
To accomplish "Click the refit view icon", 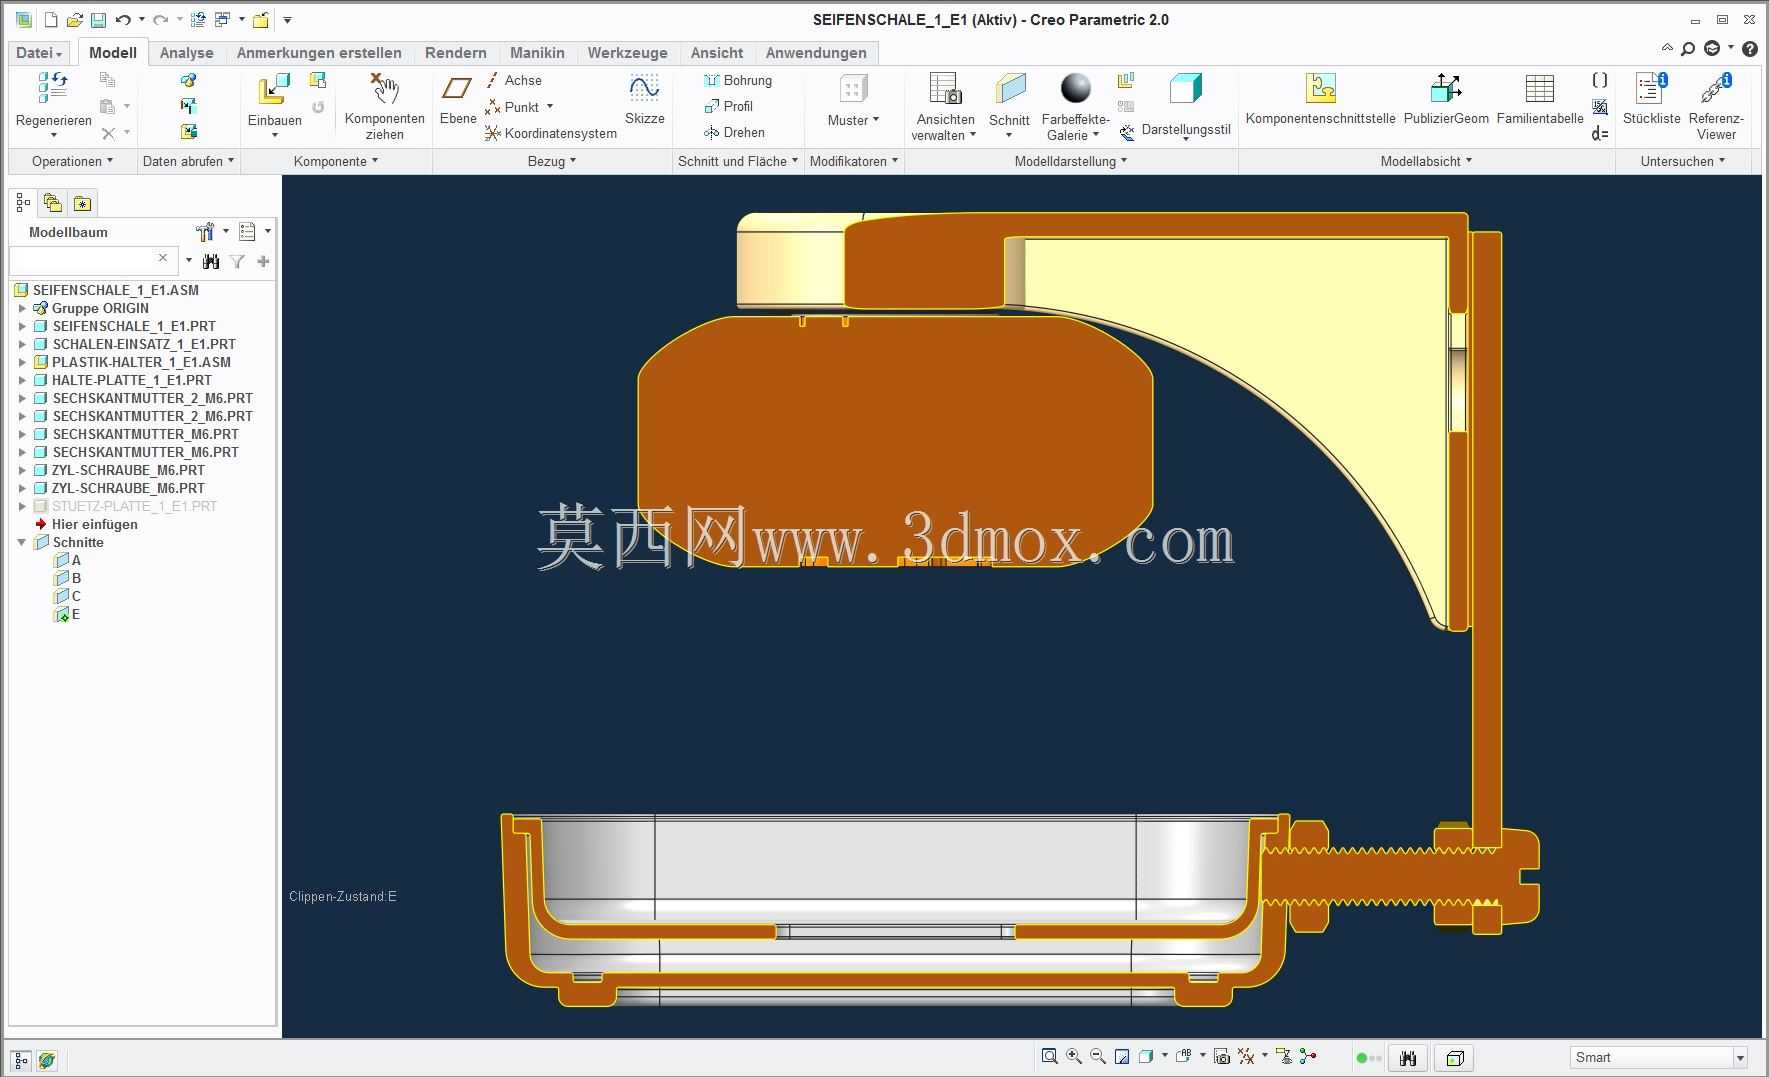I will pos(1049,1057).
